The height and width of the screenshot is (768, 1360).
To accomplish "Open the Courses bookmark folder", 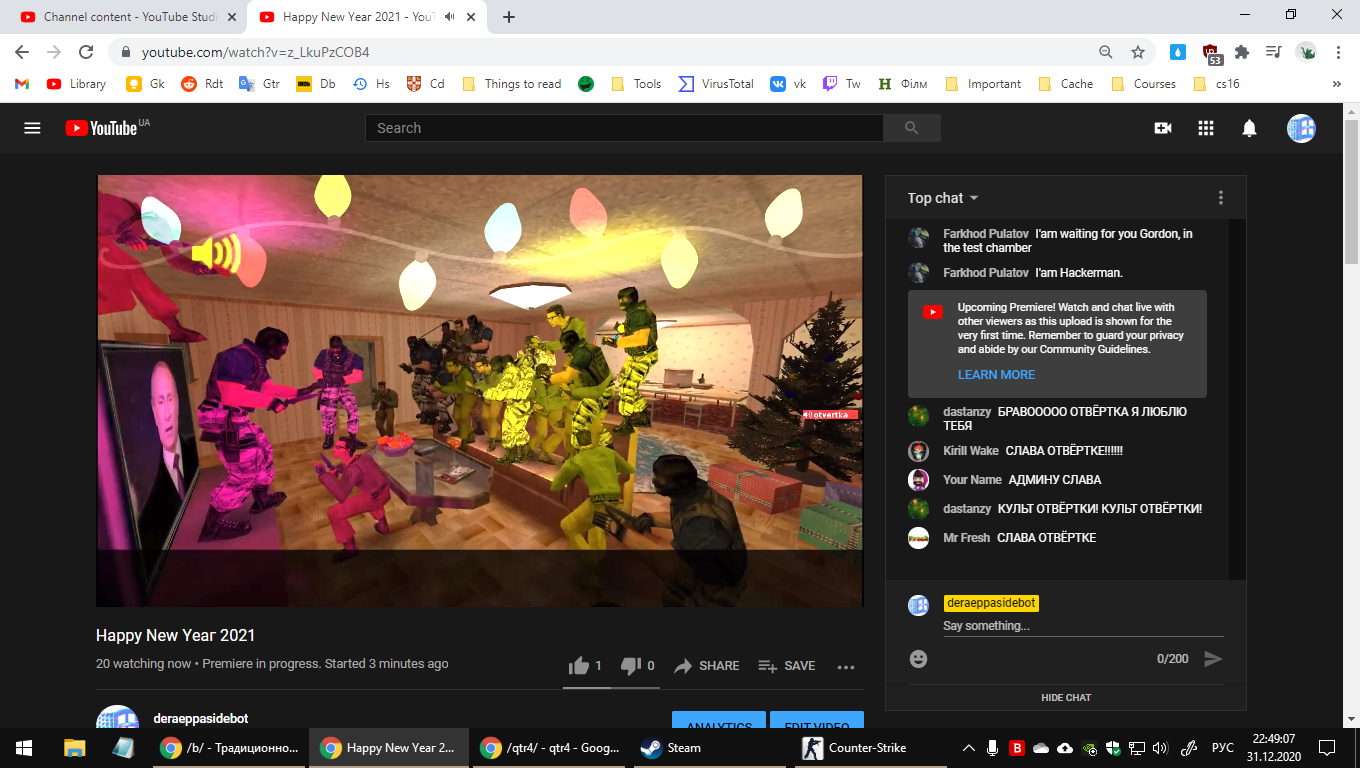I will click(1143, 84).
